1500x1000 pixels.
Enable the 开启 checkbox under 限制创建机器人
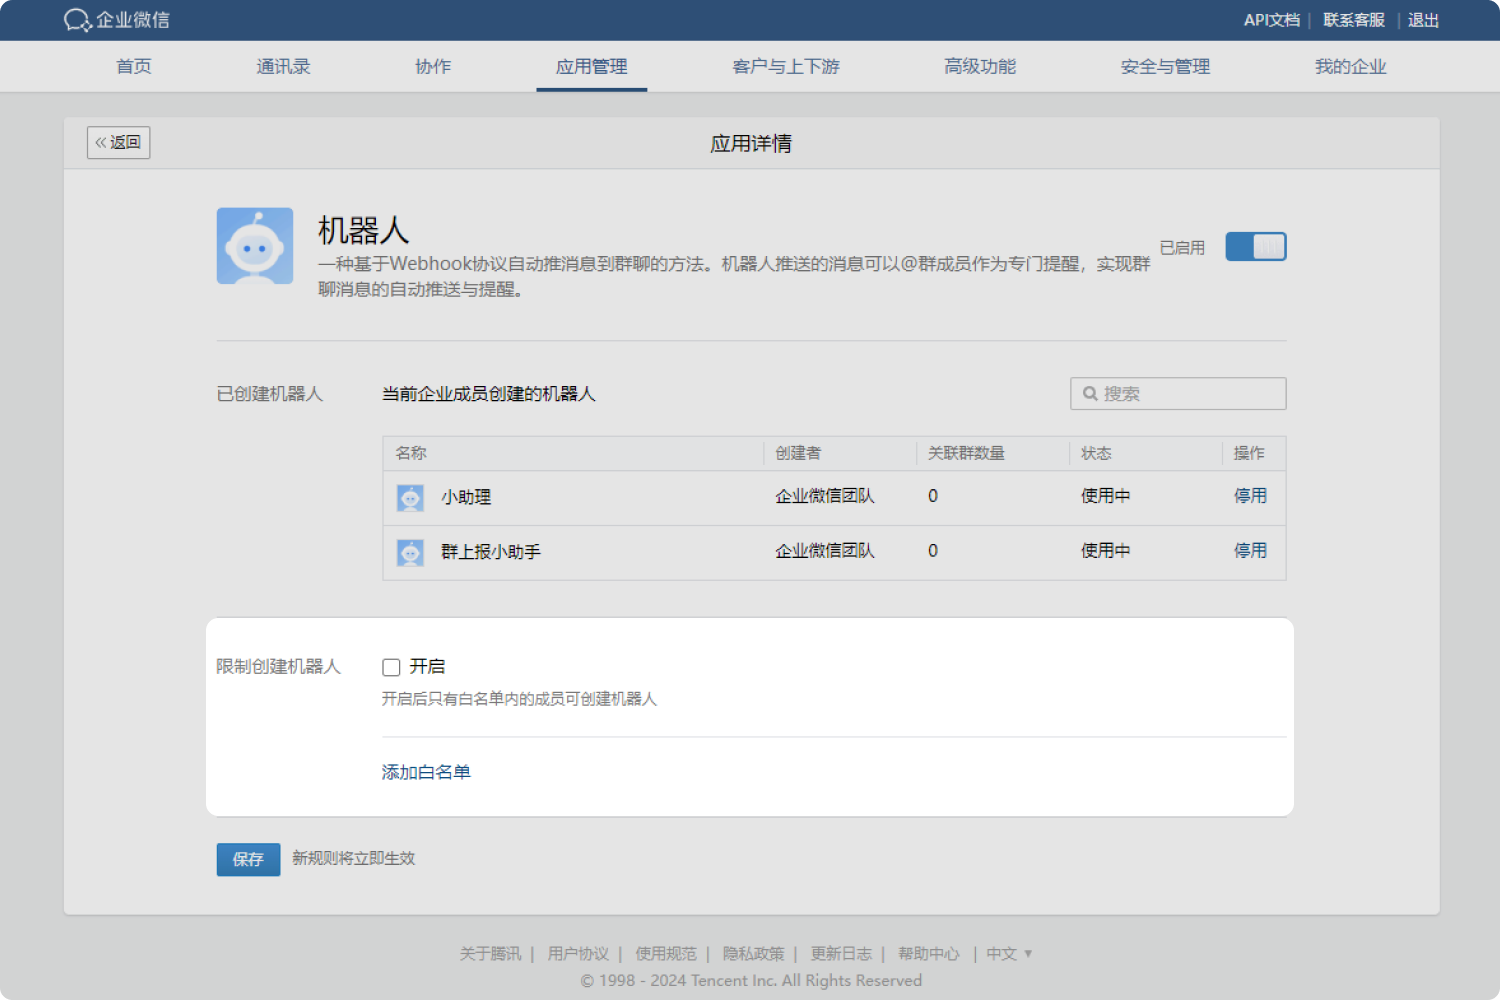(x=391, y=667)
